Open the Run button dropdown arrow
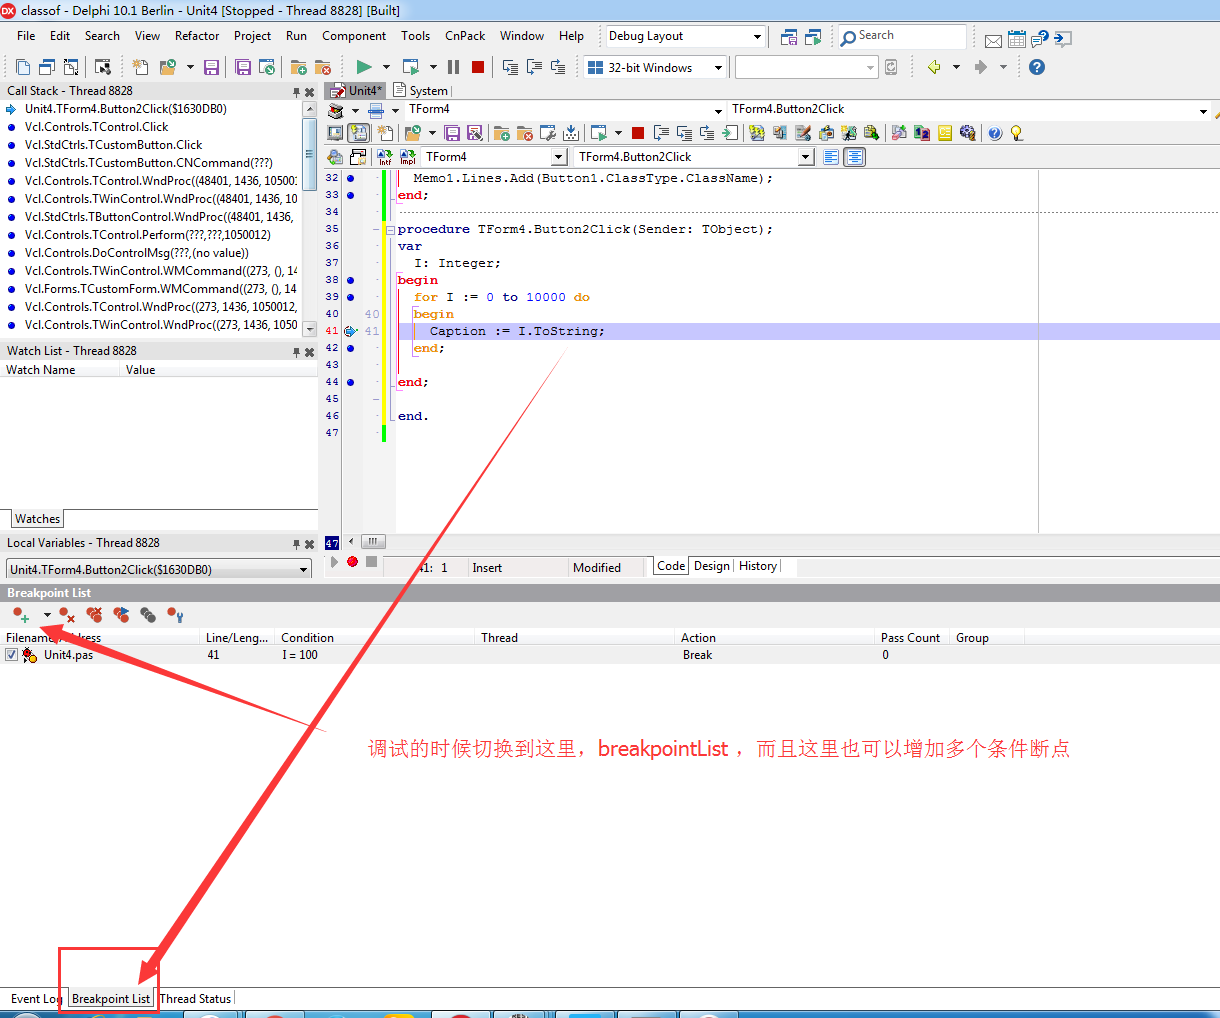 point(386,67)
